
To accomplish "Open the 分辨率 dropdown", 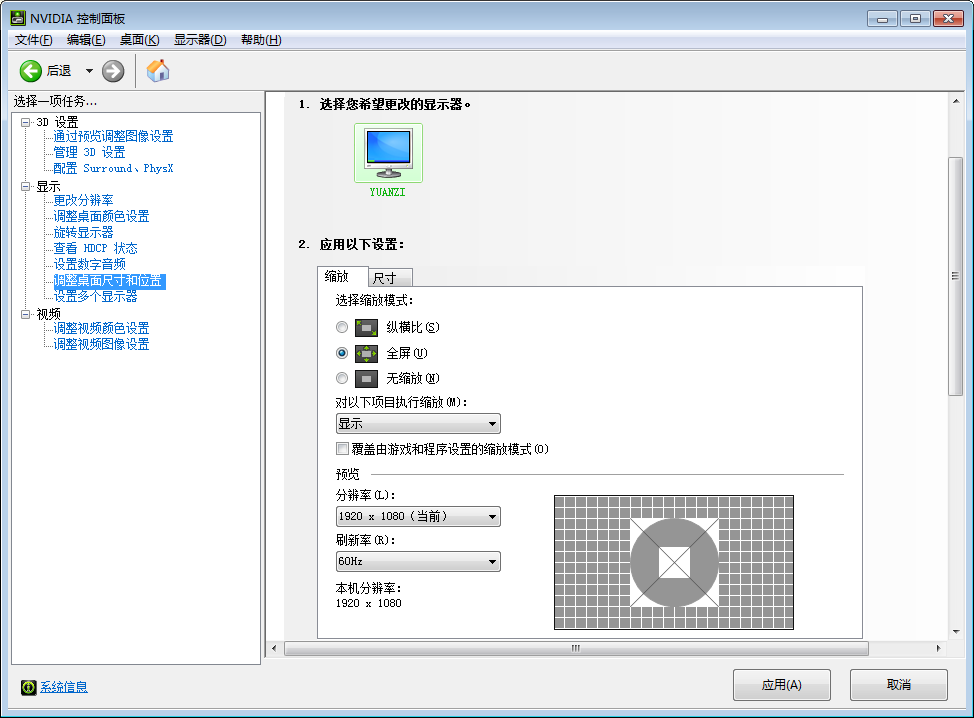I will pyautogui.click(x=418, y=516).
